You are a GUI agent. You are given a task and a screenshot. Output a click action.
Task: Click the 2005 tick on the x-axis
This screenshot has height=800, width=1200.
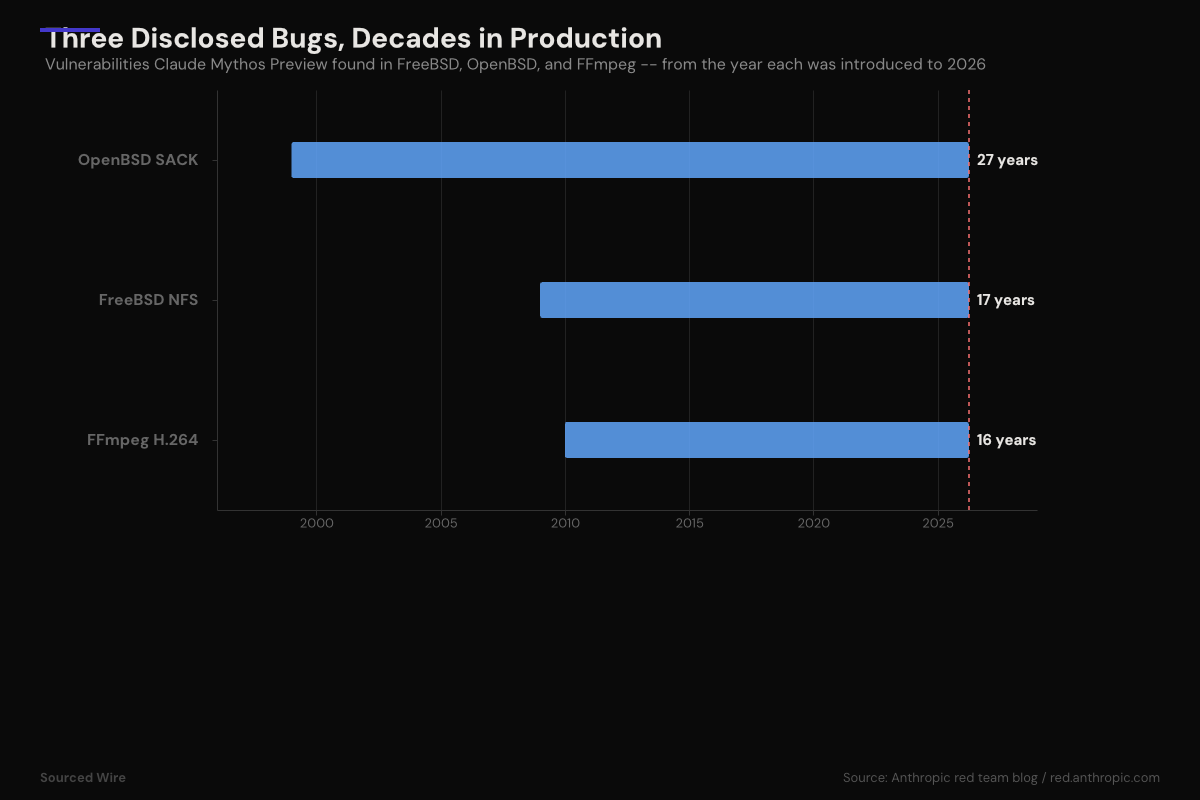coord(441,523)
